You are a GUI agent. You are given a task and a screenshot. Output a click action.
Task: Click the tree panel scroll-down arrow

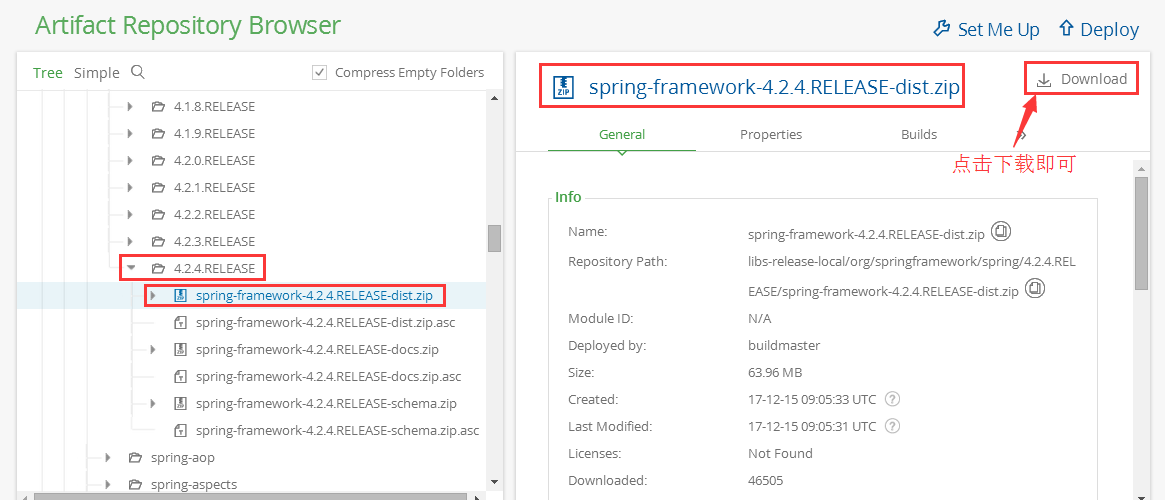(494, 484)
